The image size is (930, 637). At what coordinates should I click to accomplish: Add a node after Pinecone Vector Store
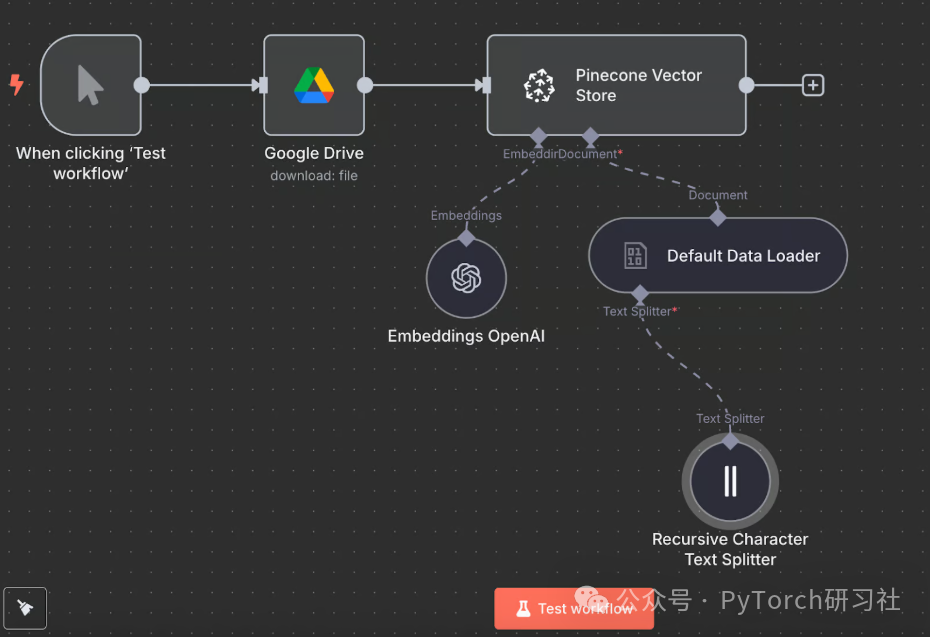tap(813, 85)
